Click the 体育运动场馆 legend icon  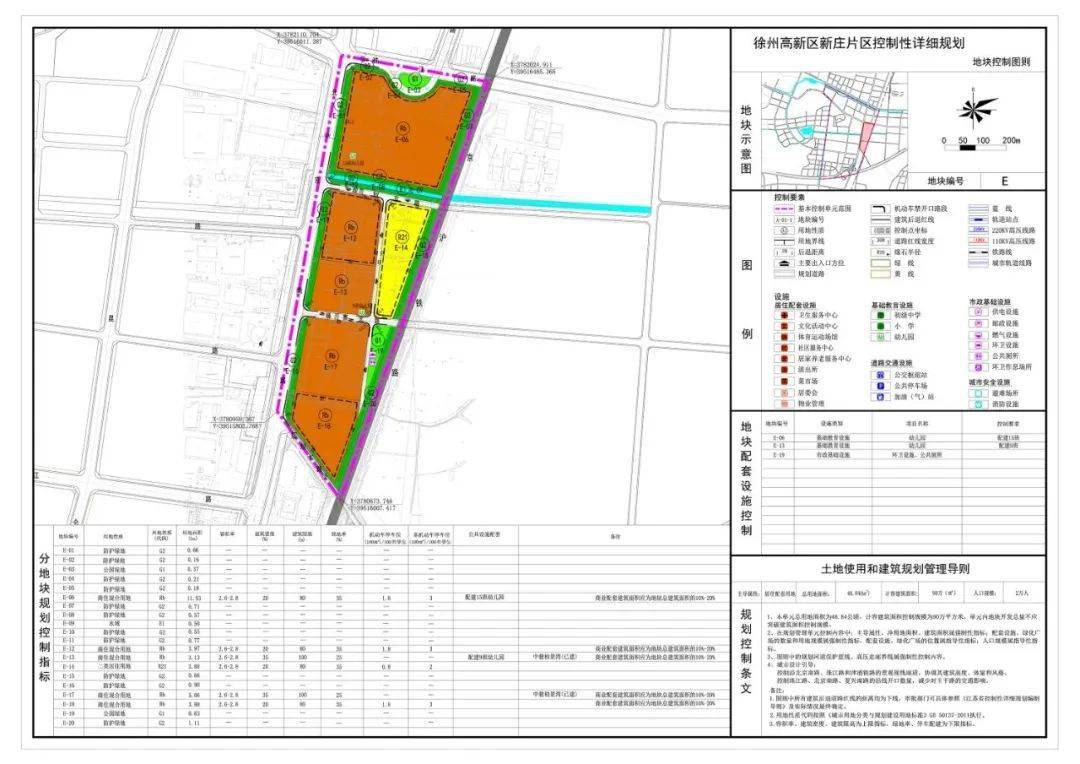(784, 337)
